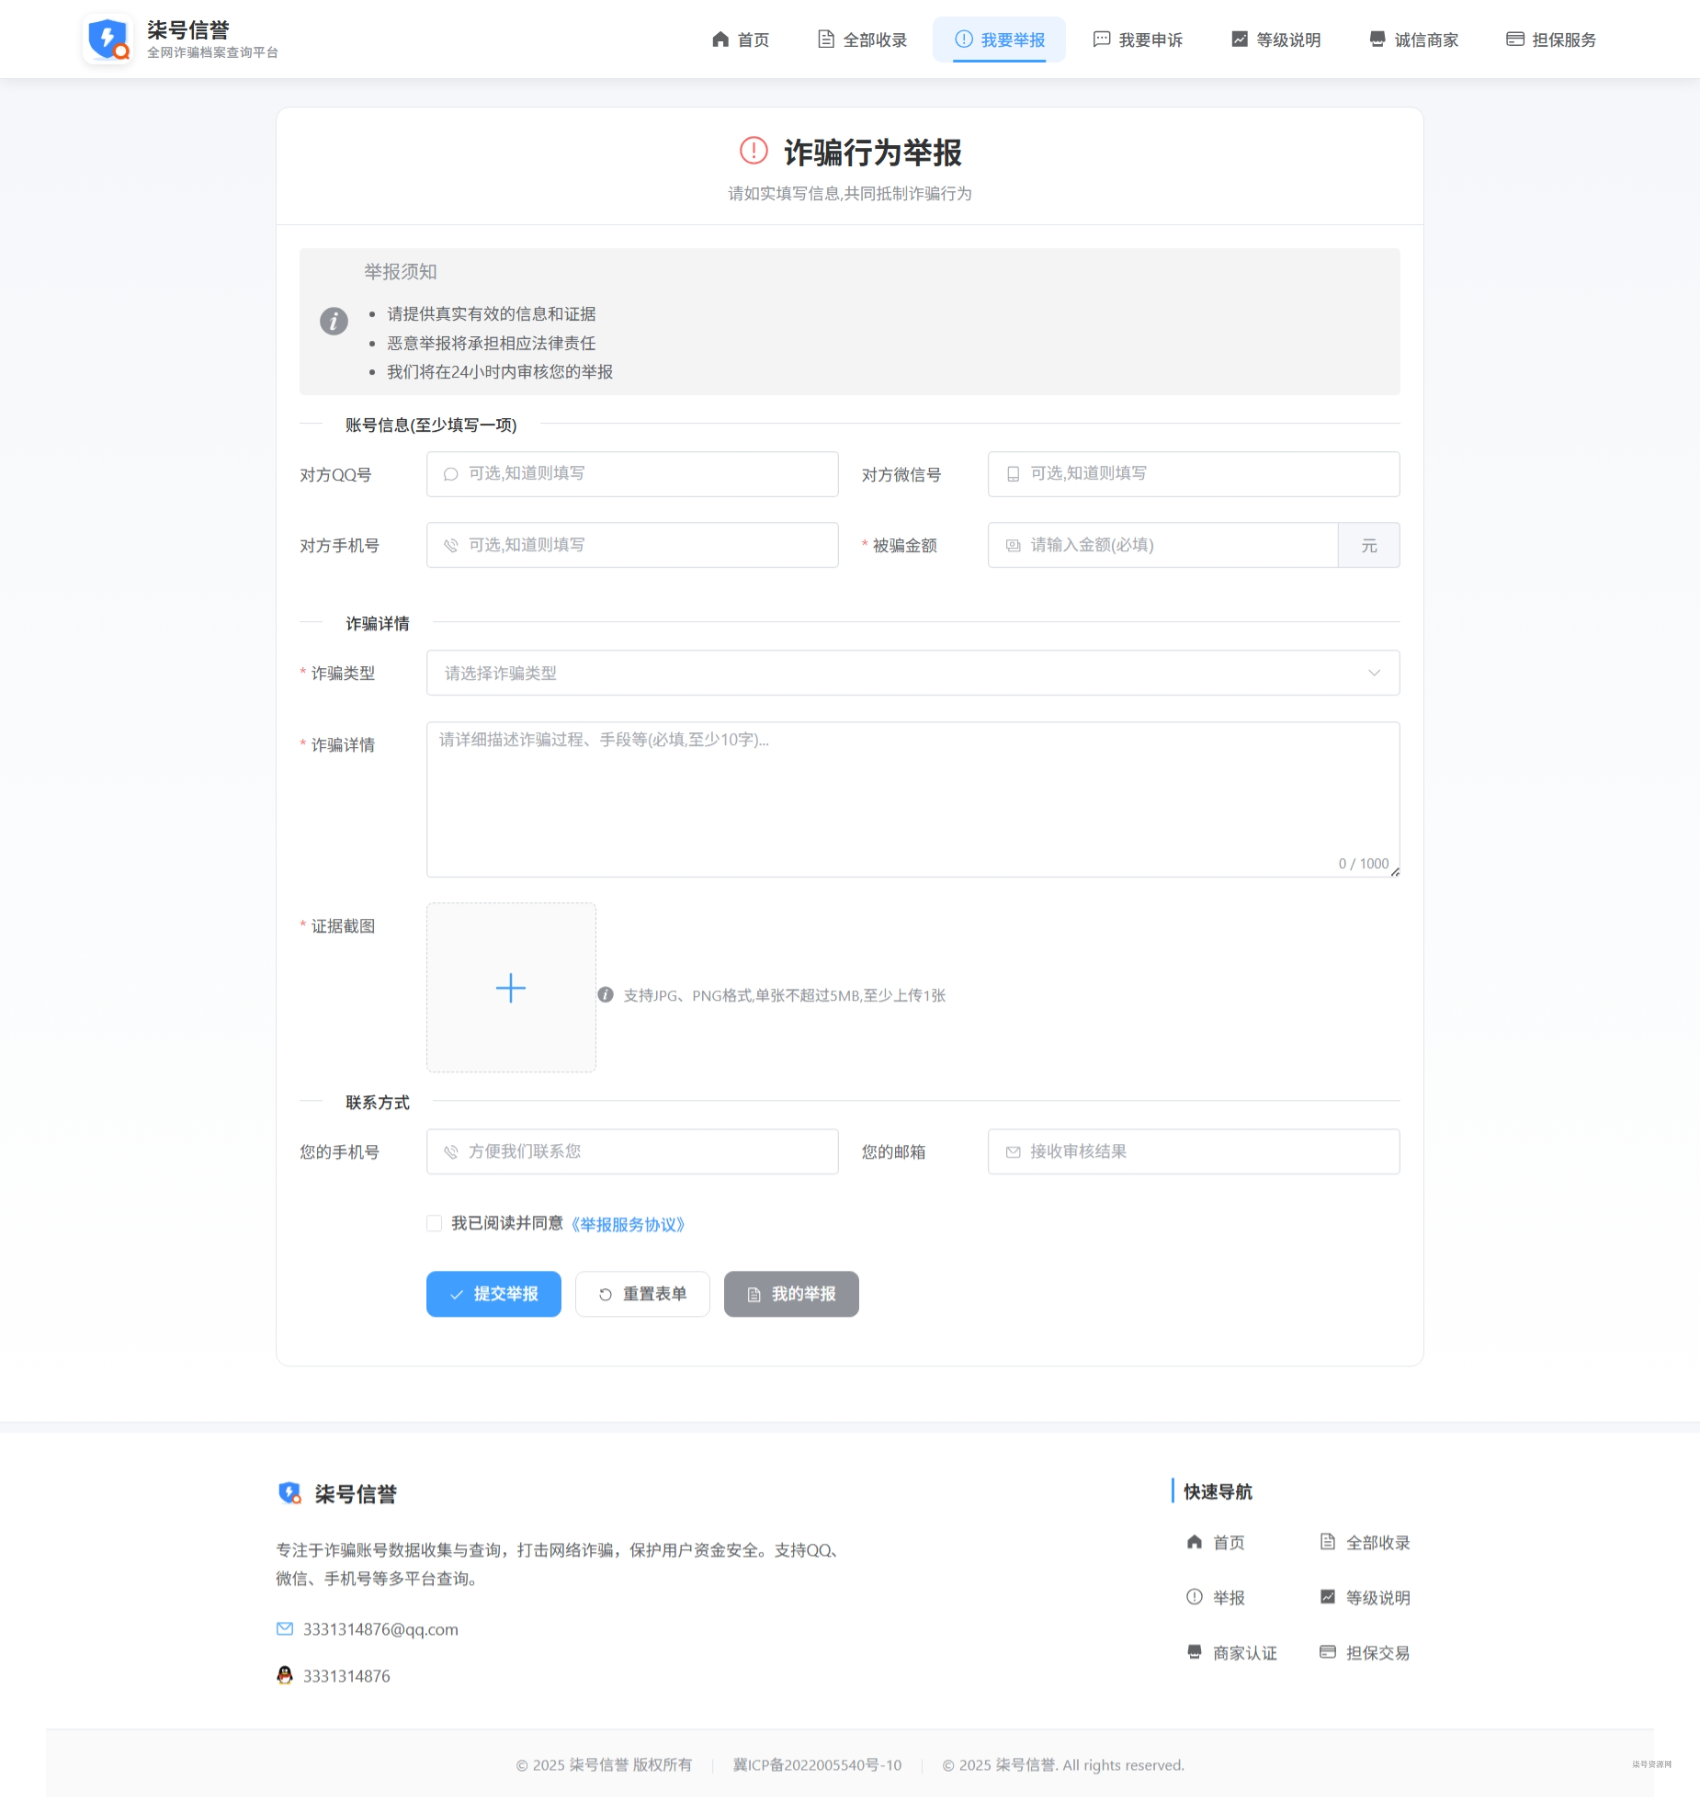
Task: Open the 被骗金额 amount field unit selector
Action: pos(1369,545)
